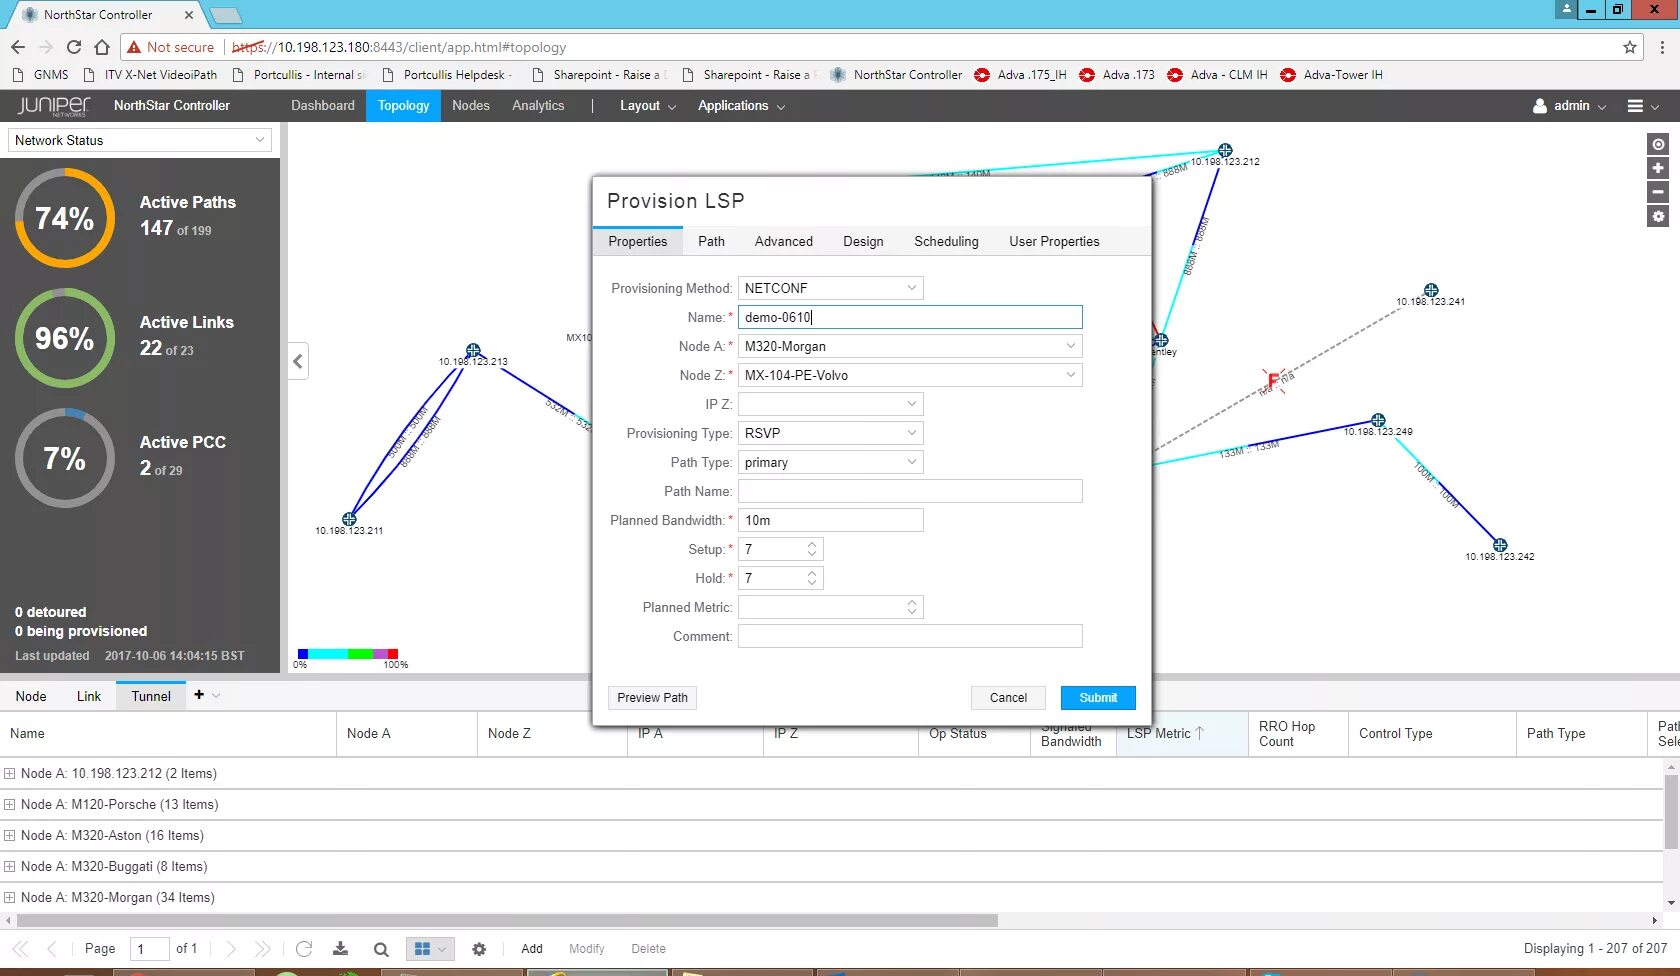Switch to the Path tab in dialog
Viewport: 1680px width, 976px height.
pos(711,241)
